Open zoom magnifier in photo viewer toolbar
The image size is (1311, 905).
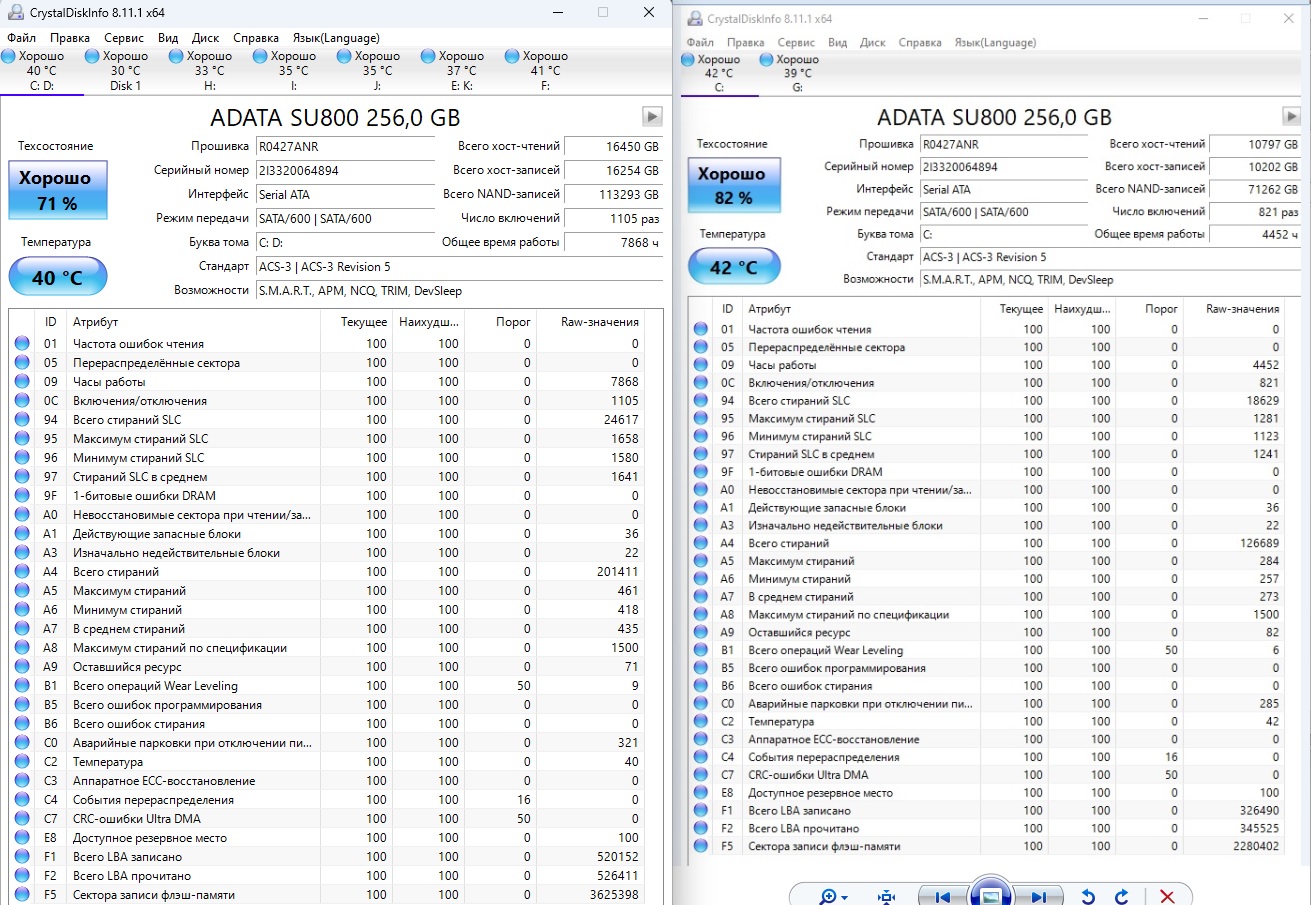pyautogui.click(x=828, y=896)
